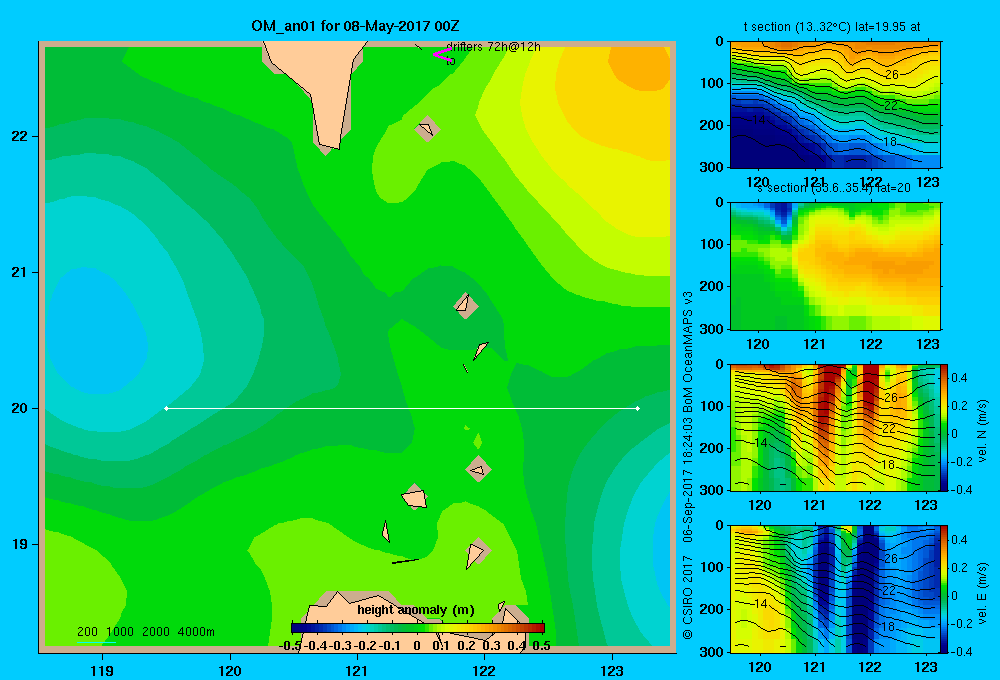
Task: Click latitude label 22 on the main map axis
Action: [x=20, y=136]
